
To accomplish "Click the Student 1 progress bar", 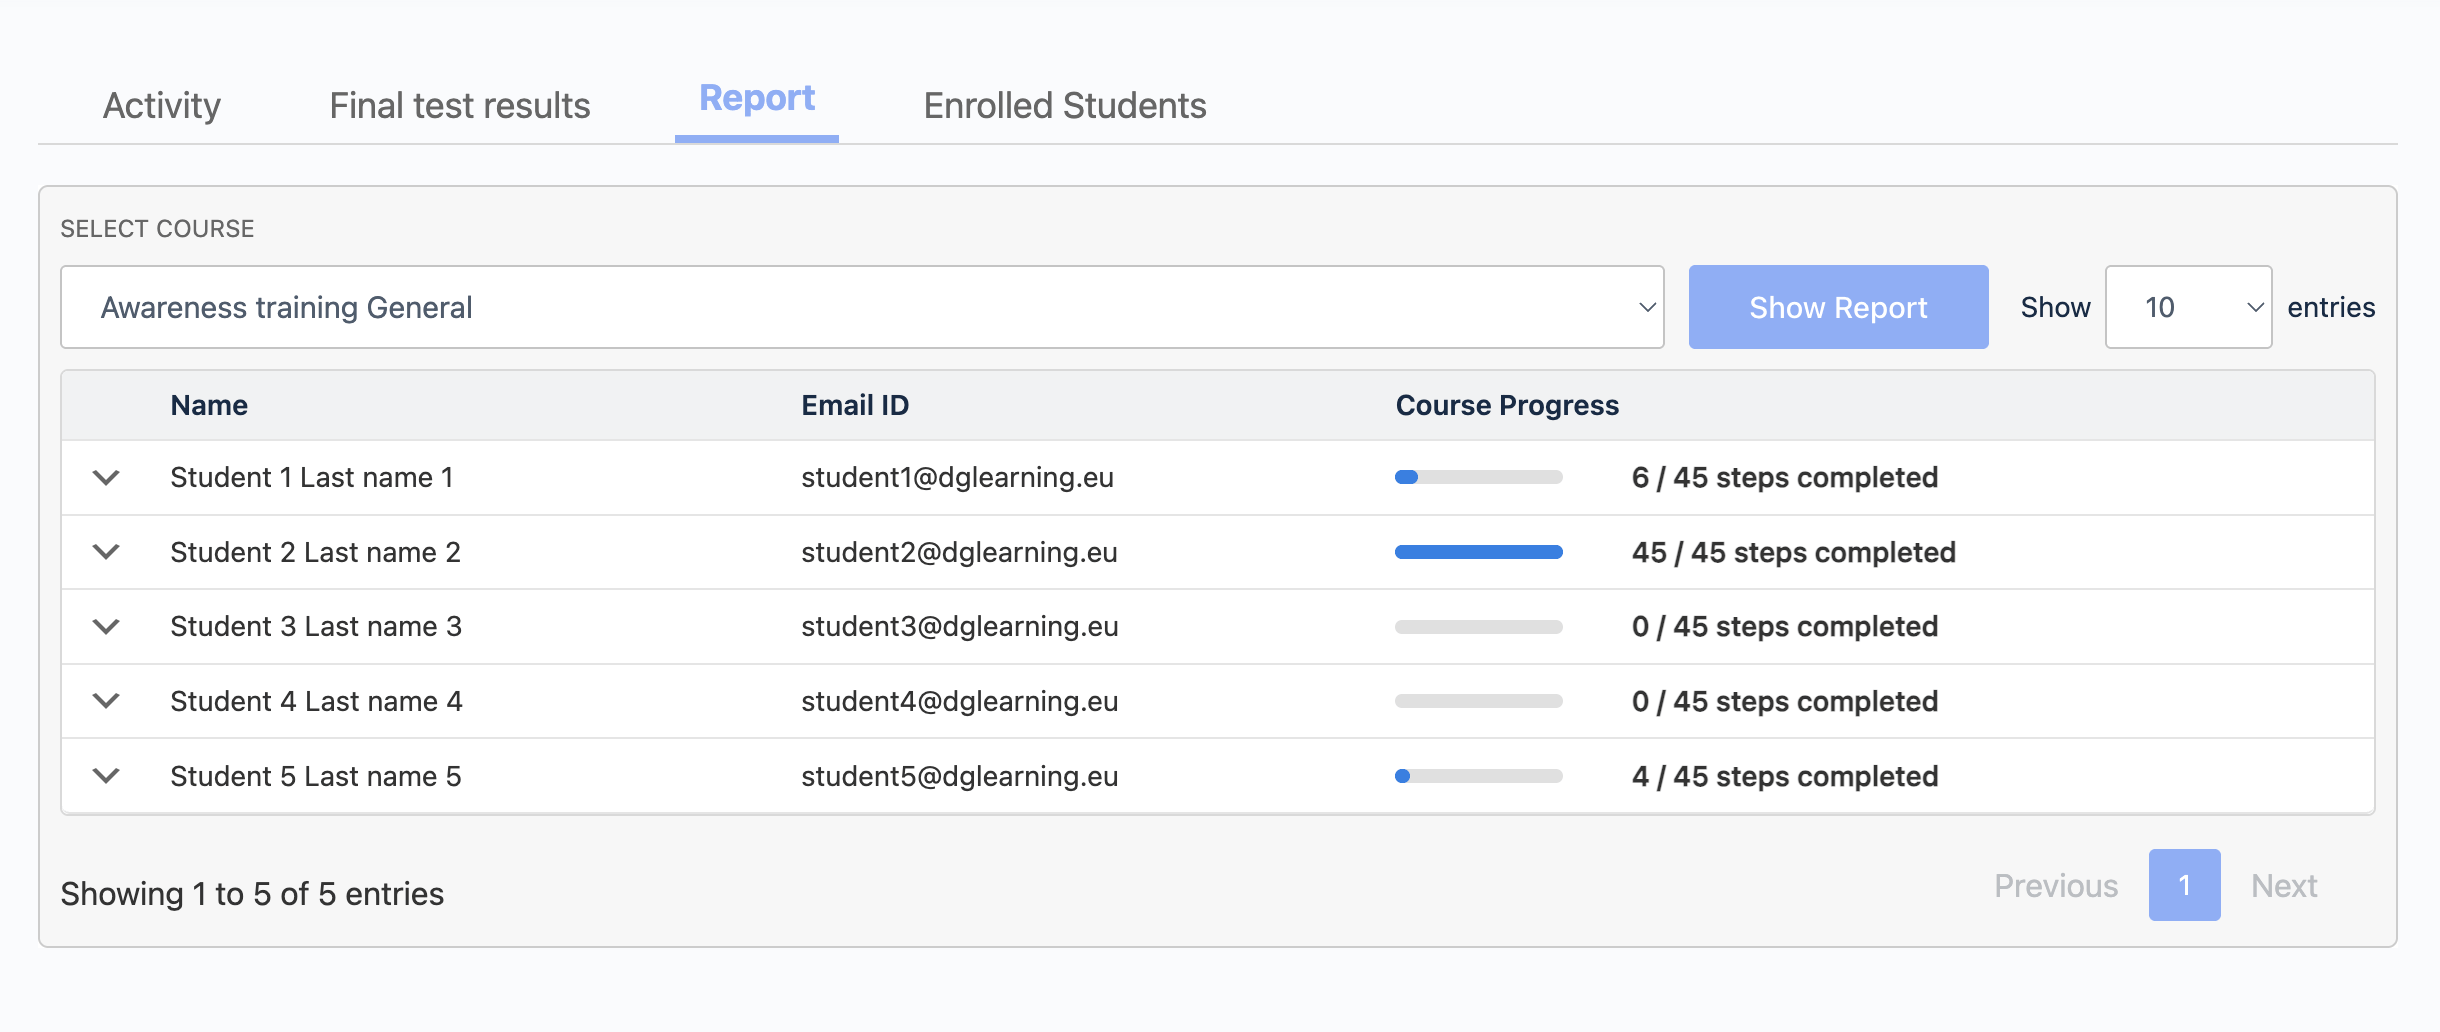I will (x=1478, y=477).
